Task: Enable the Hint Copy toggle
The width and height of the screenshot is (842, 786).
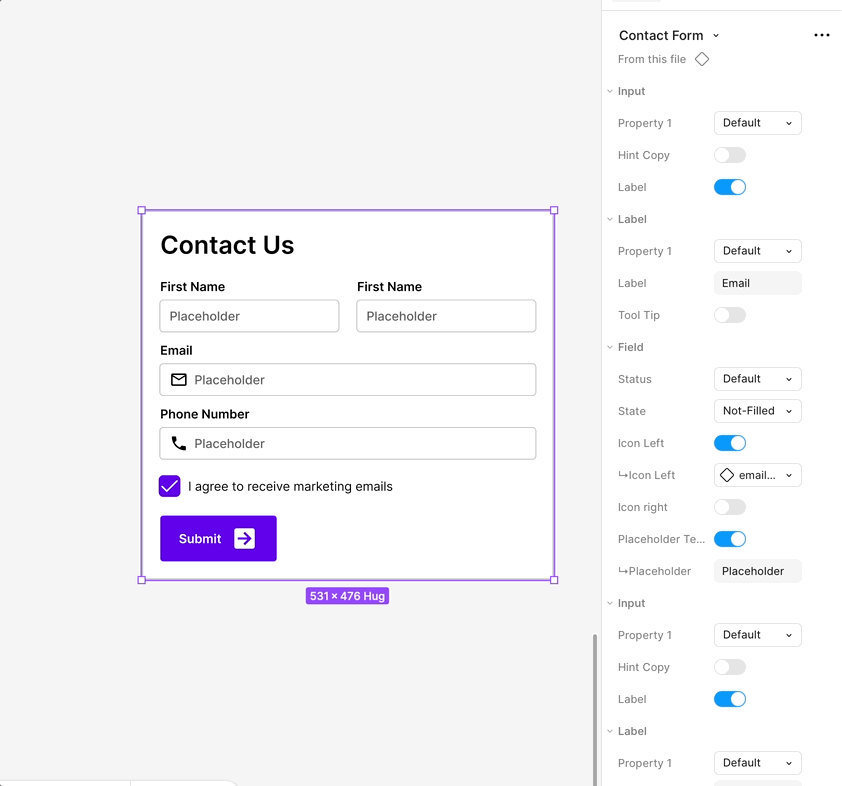Action: [x=729, y=155]
